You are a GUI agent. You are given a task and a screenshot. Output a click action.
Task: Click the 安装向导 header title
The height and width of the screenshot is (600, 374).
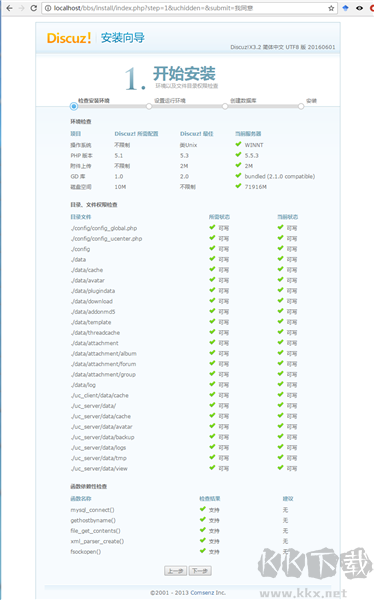[122, 38]
